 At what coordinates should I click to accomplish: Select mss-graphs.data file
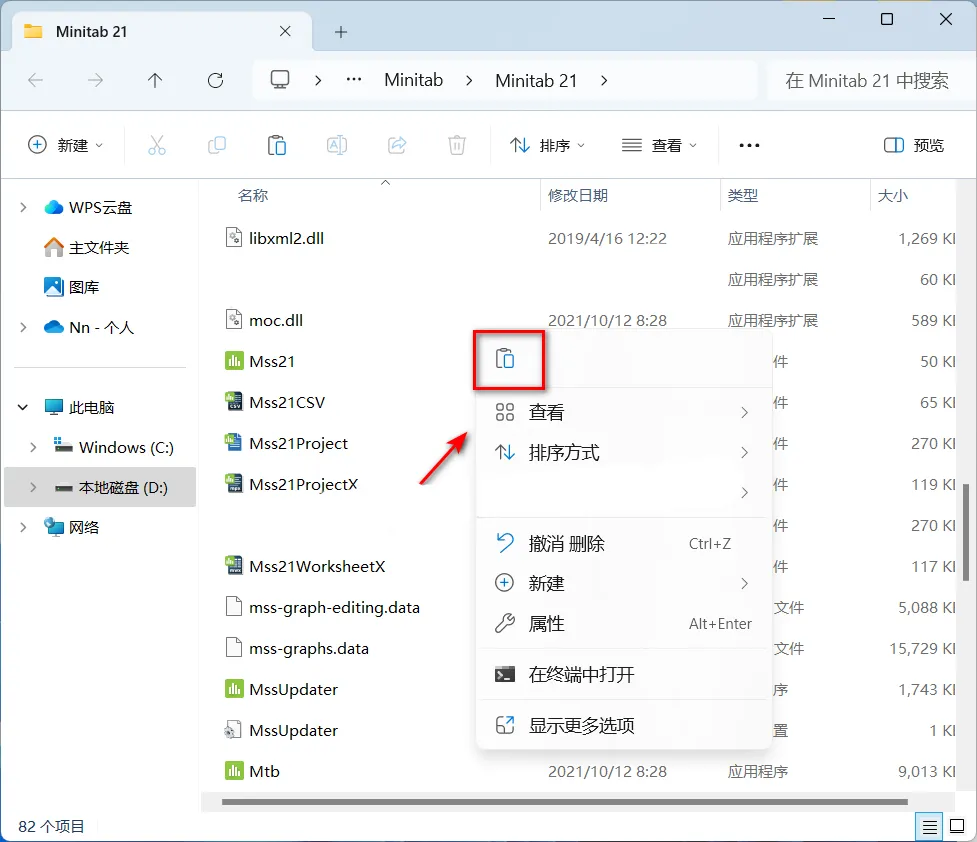[x=297, y=649]
